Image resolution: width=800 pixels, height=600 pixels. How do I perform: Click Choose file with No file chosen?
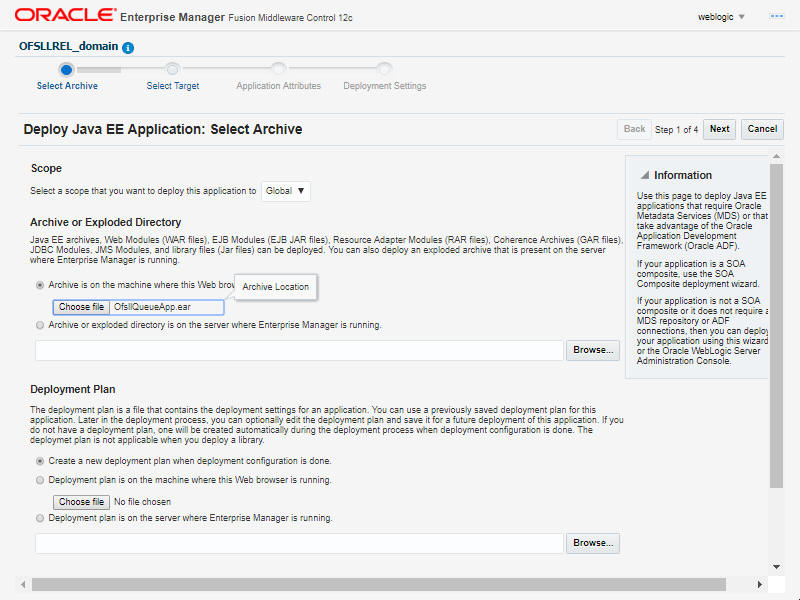click(x=81, y=502)
